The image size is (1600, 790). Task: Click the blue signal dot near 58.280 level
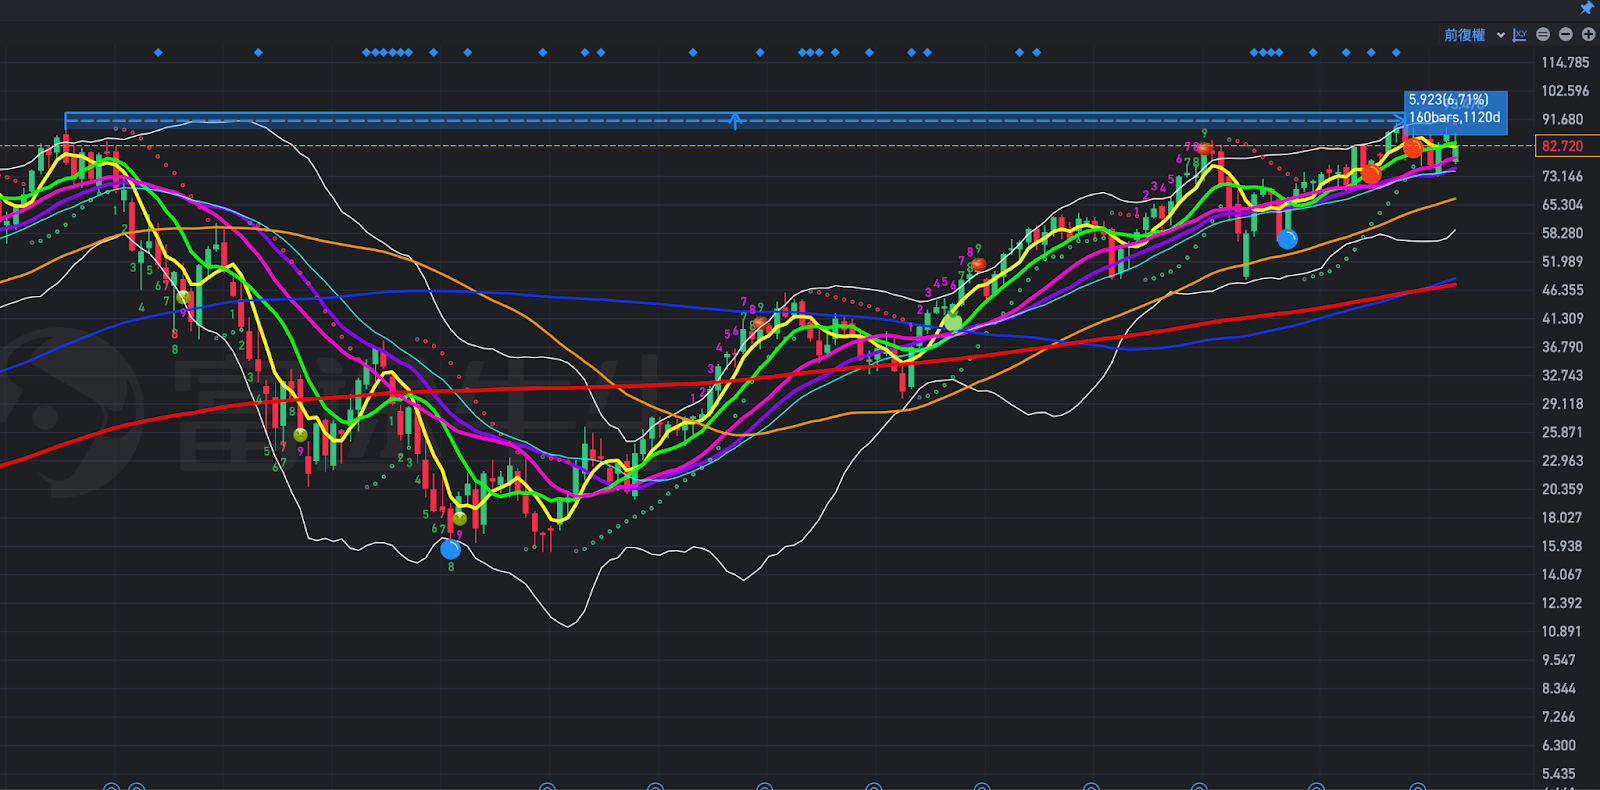[x=1287, y=239]
